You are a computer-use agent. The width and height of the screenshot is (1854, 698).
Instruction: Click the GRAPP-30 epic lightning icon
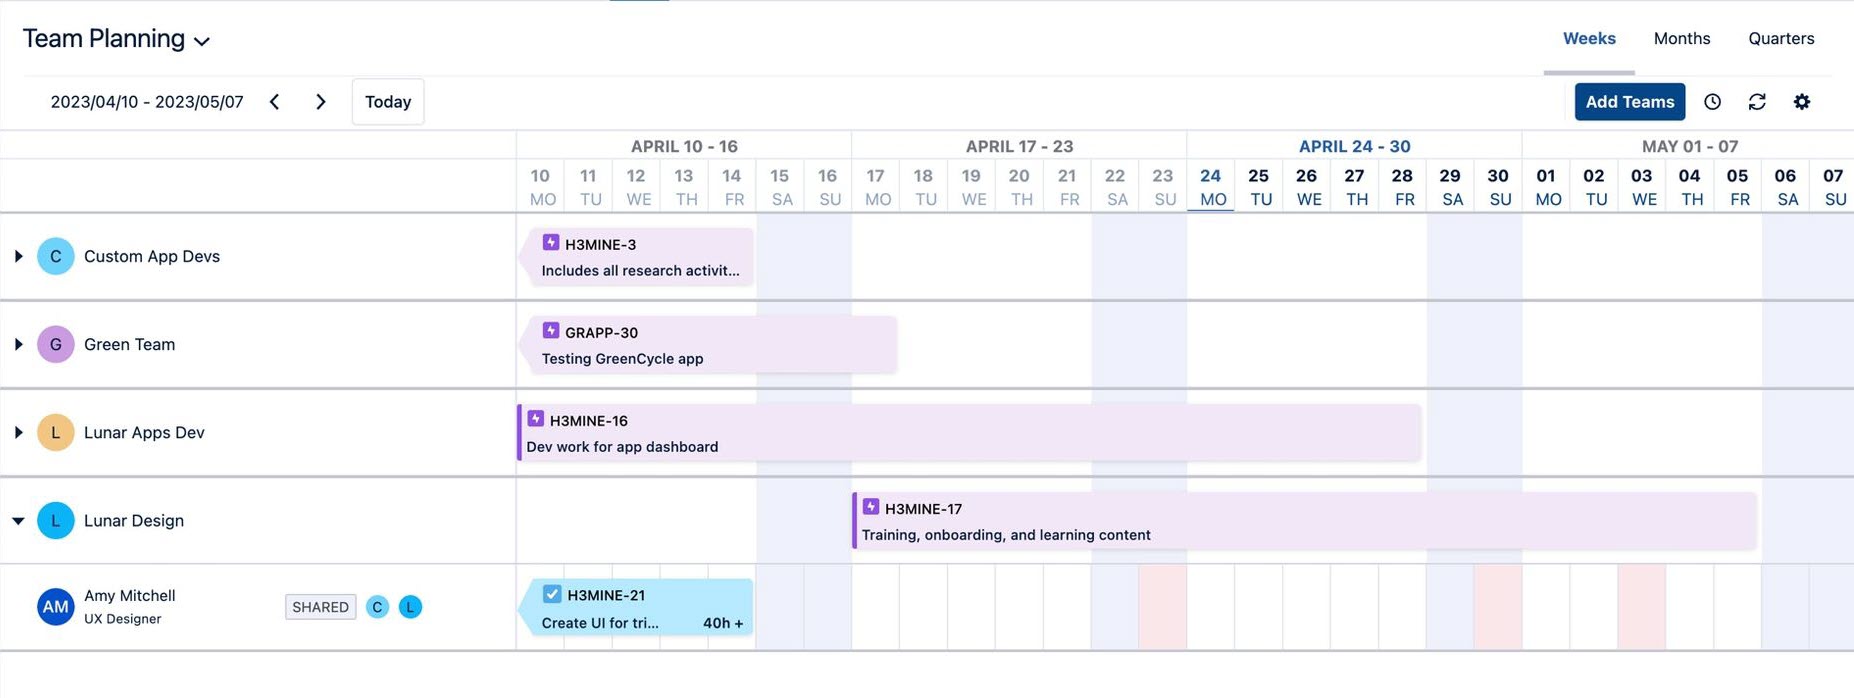551,331
